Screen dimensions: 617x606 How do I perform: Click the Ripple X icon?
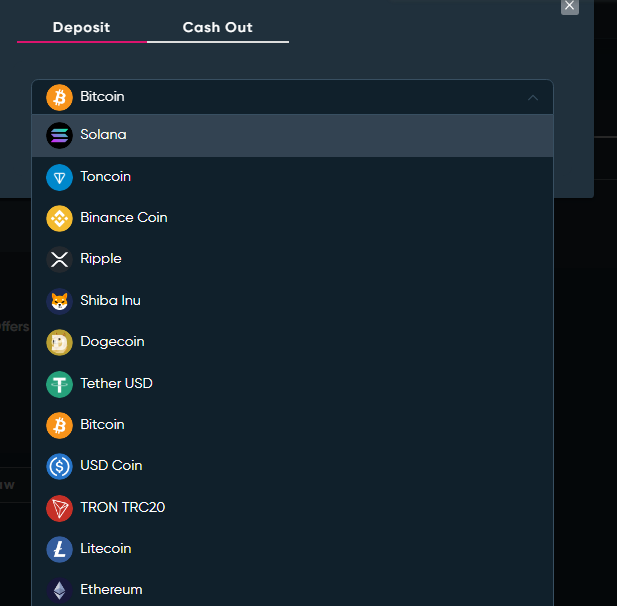59,259
